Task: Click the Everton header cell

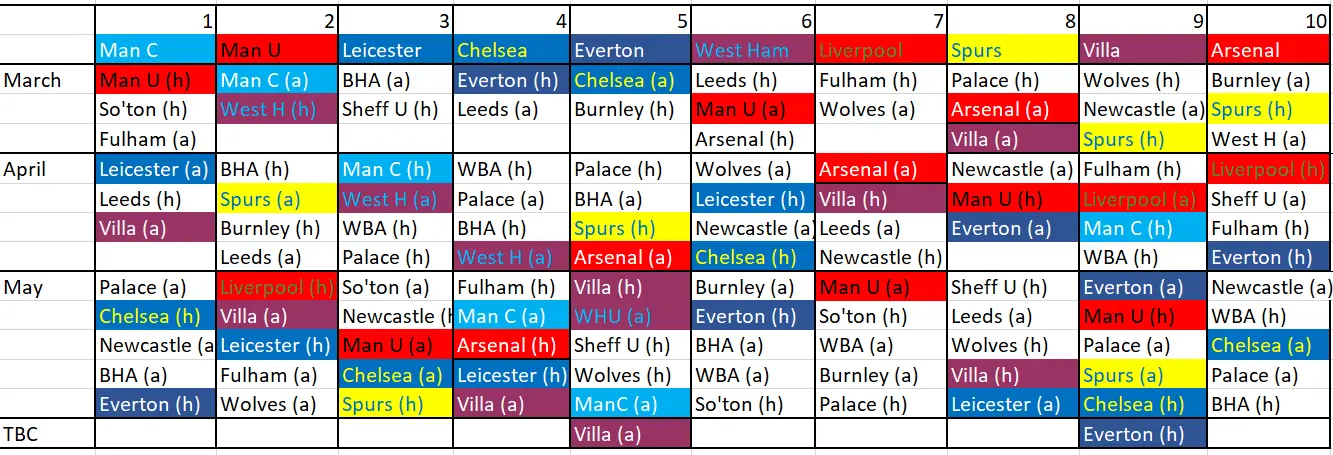Action: coord(630,50)
